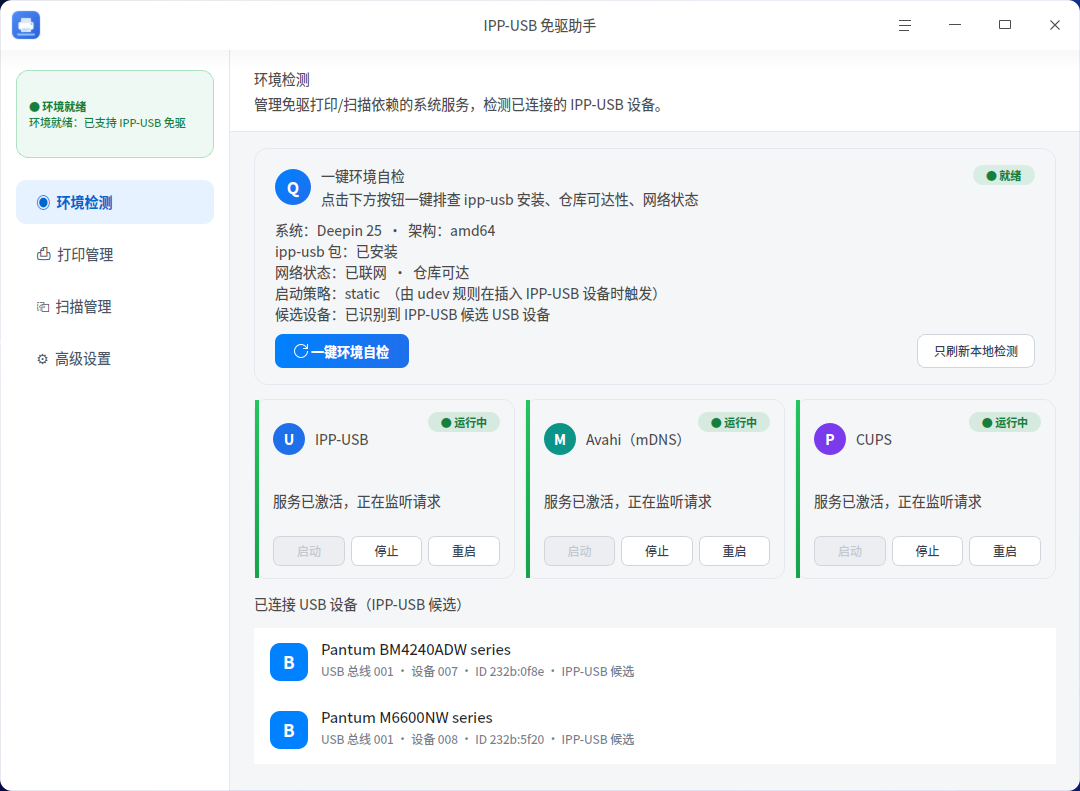Image resolution: width=1080 pixels, height=791 pixels.
Task: Click text 网络状态: 已联网 · 仓库可达
Action: (x=372, y=273)
